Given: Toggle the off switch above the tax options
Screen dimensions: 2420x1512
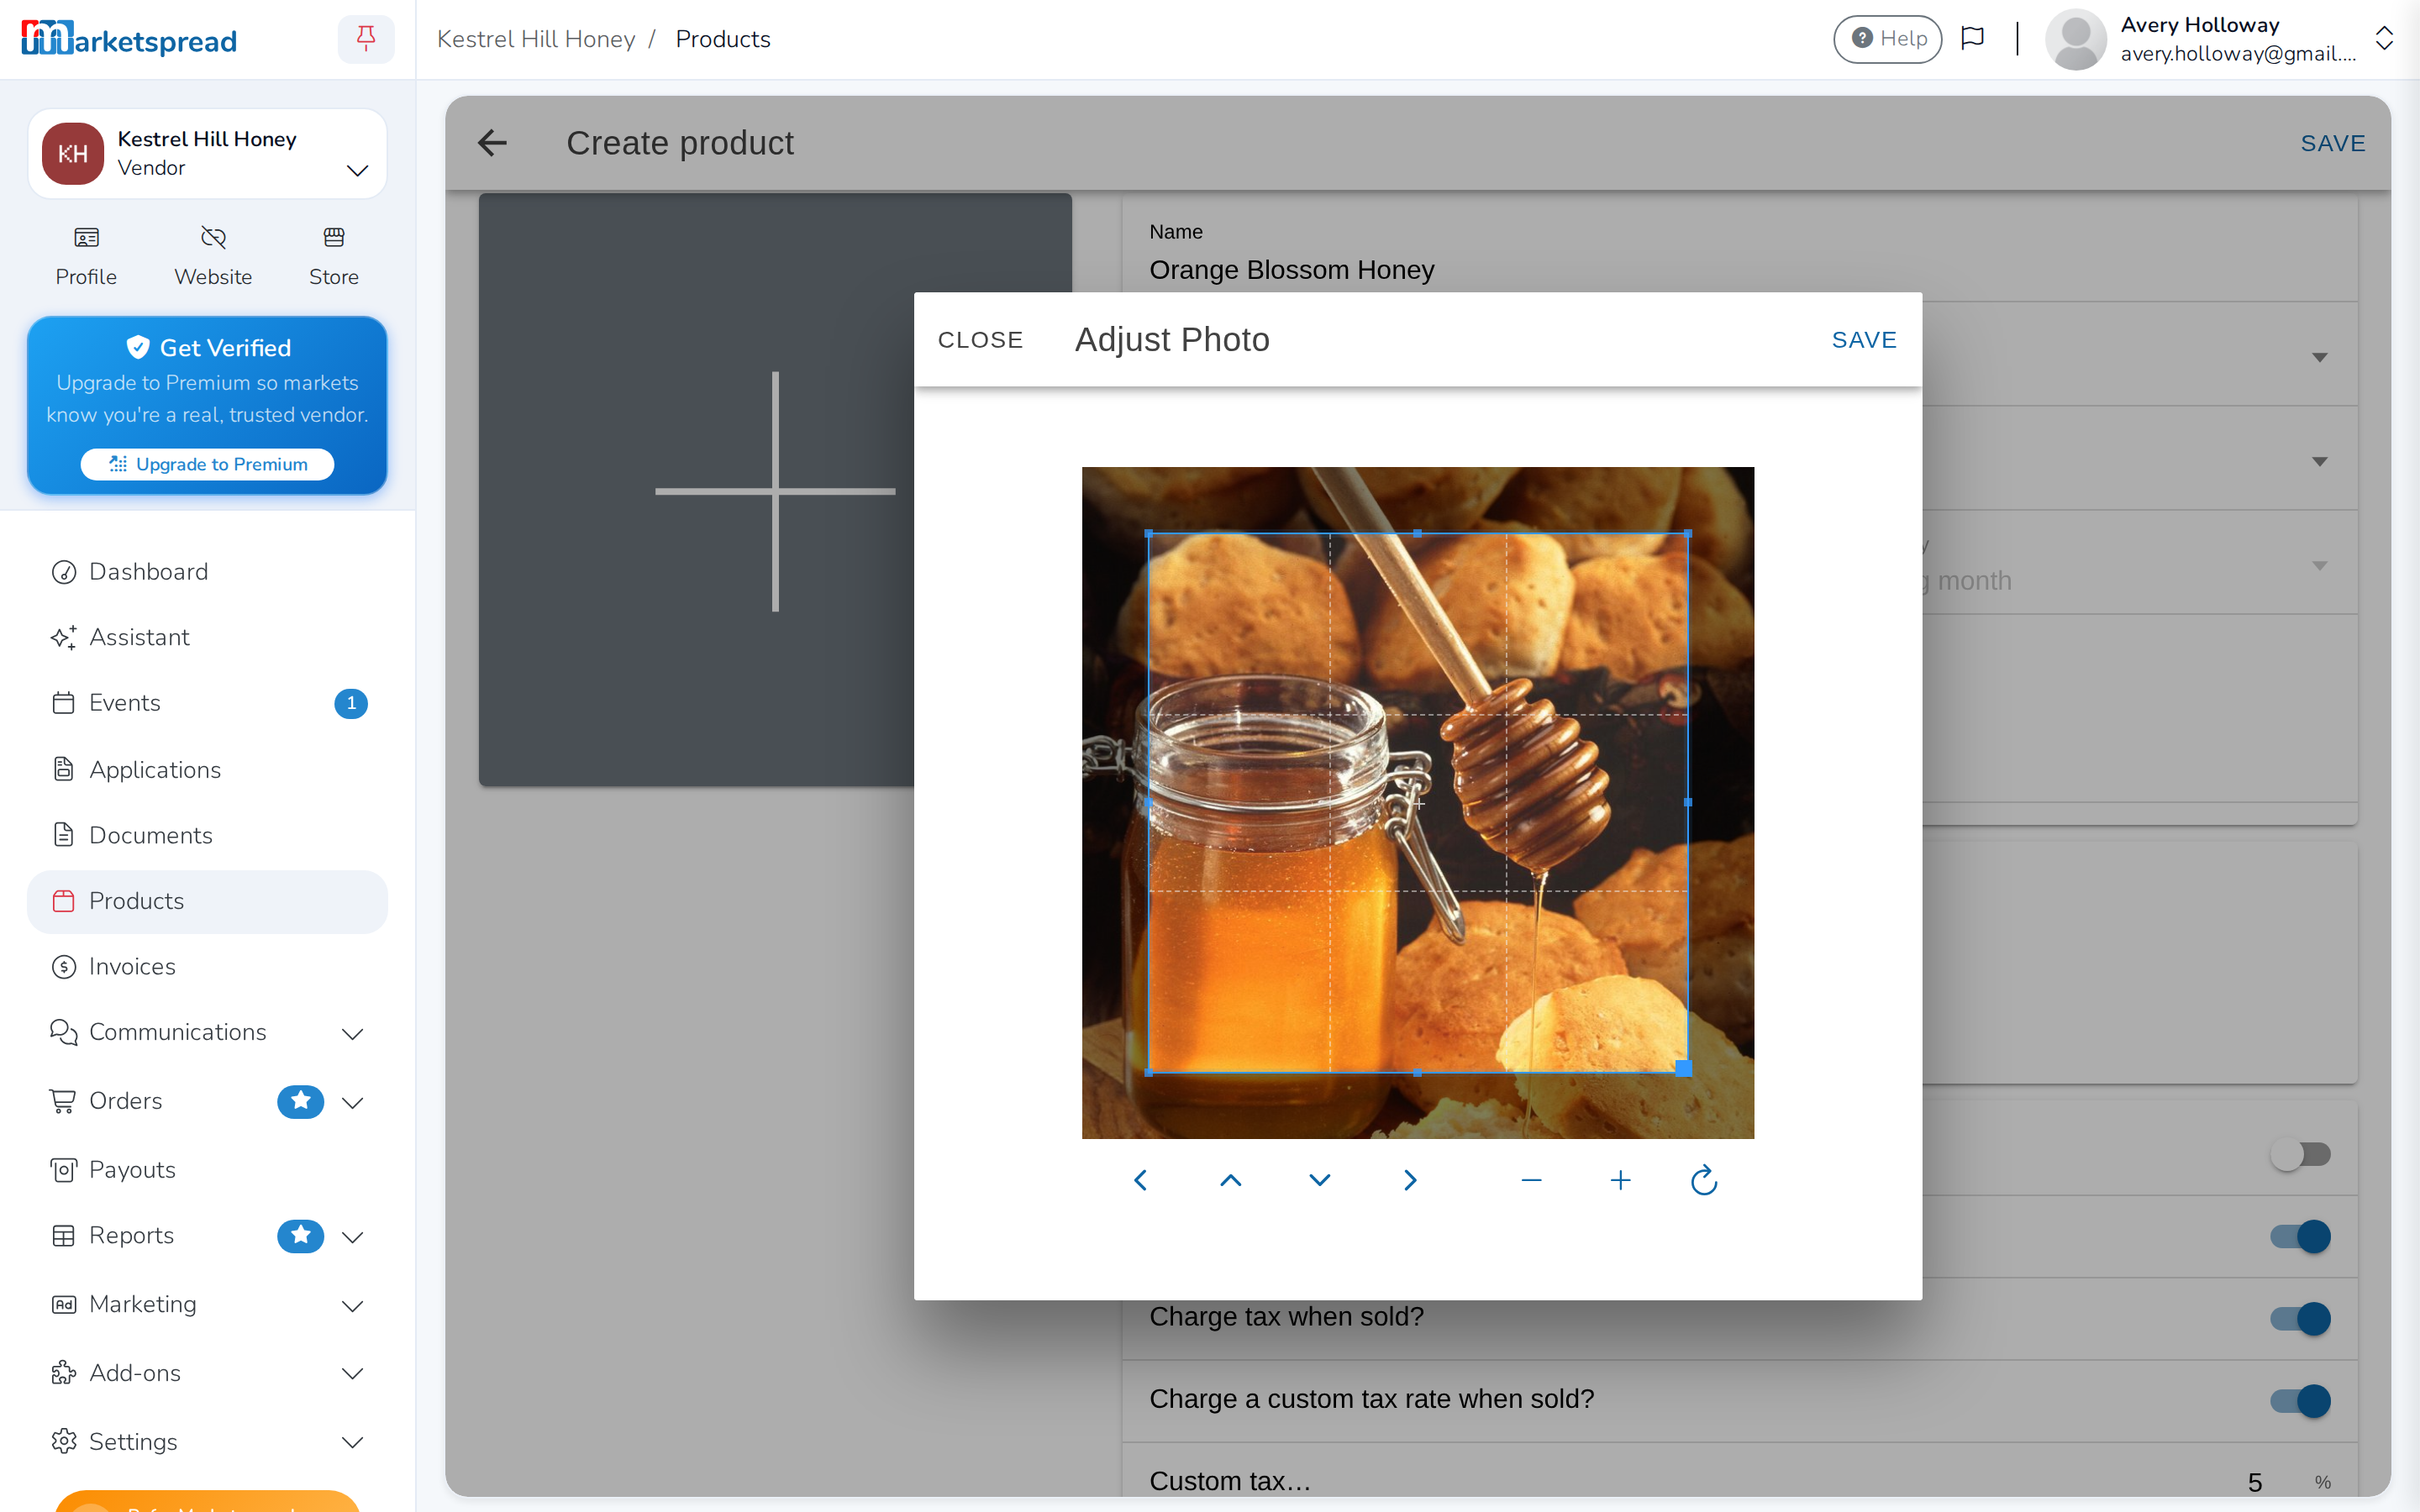Looking at the screenshot, I should point(2300,1154).
